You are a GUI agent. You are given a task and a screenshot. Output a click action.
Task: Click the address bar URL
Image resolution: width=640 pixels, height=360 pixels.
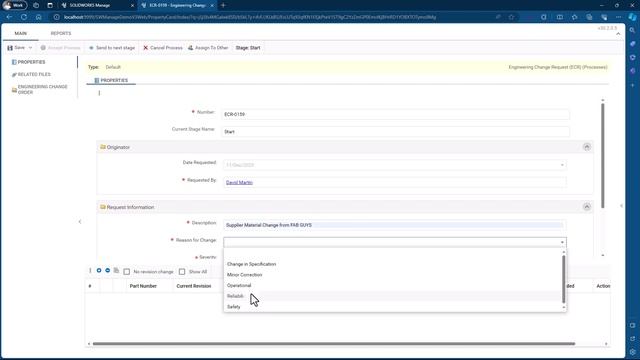pyautogui.click(x=250, y=17)
